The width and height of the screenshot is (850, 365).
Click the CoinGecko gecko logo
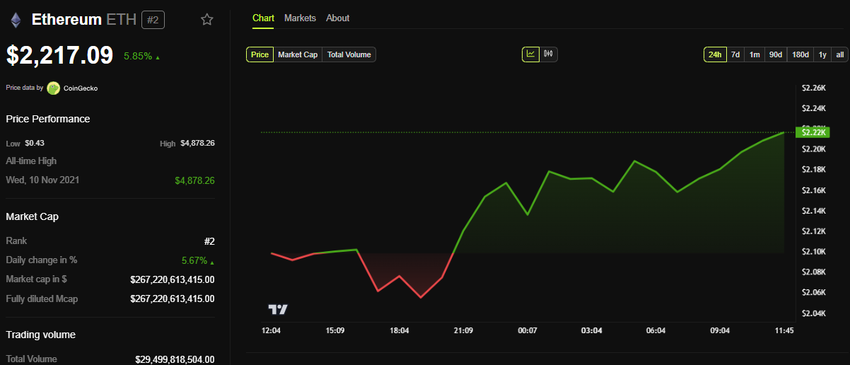coord(53,88)
